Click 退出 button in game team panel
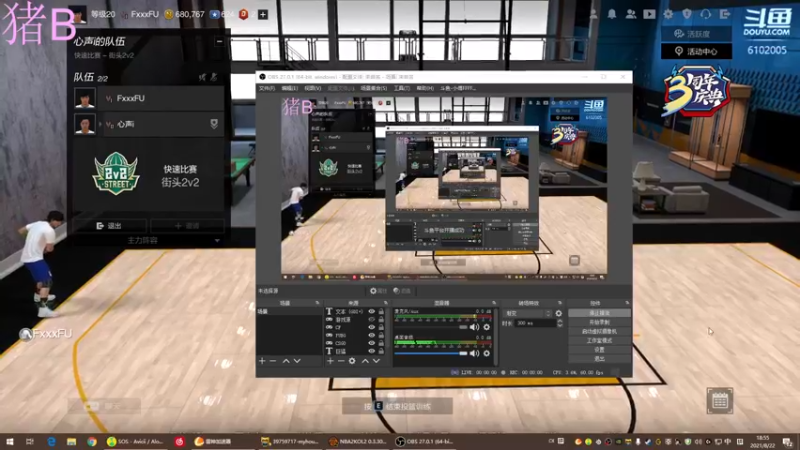This screenshot has height=450, width=800. (109, 226)
